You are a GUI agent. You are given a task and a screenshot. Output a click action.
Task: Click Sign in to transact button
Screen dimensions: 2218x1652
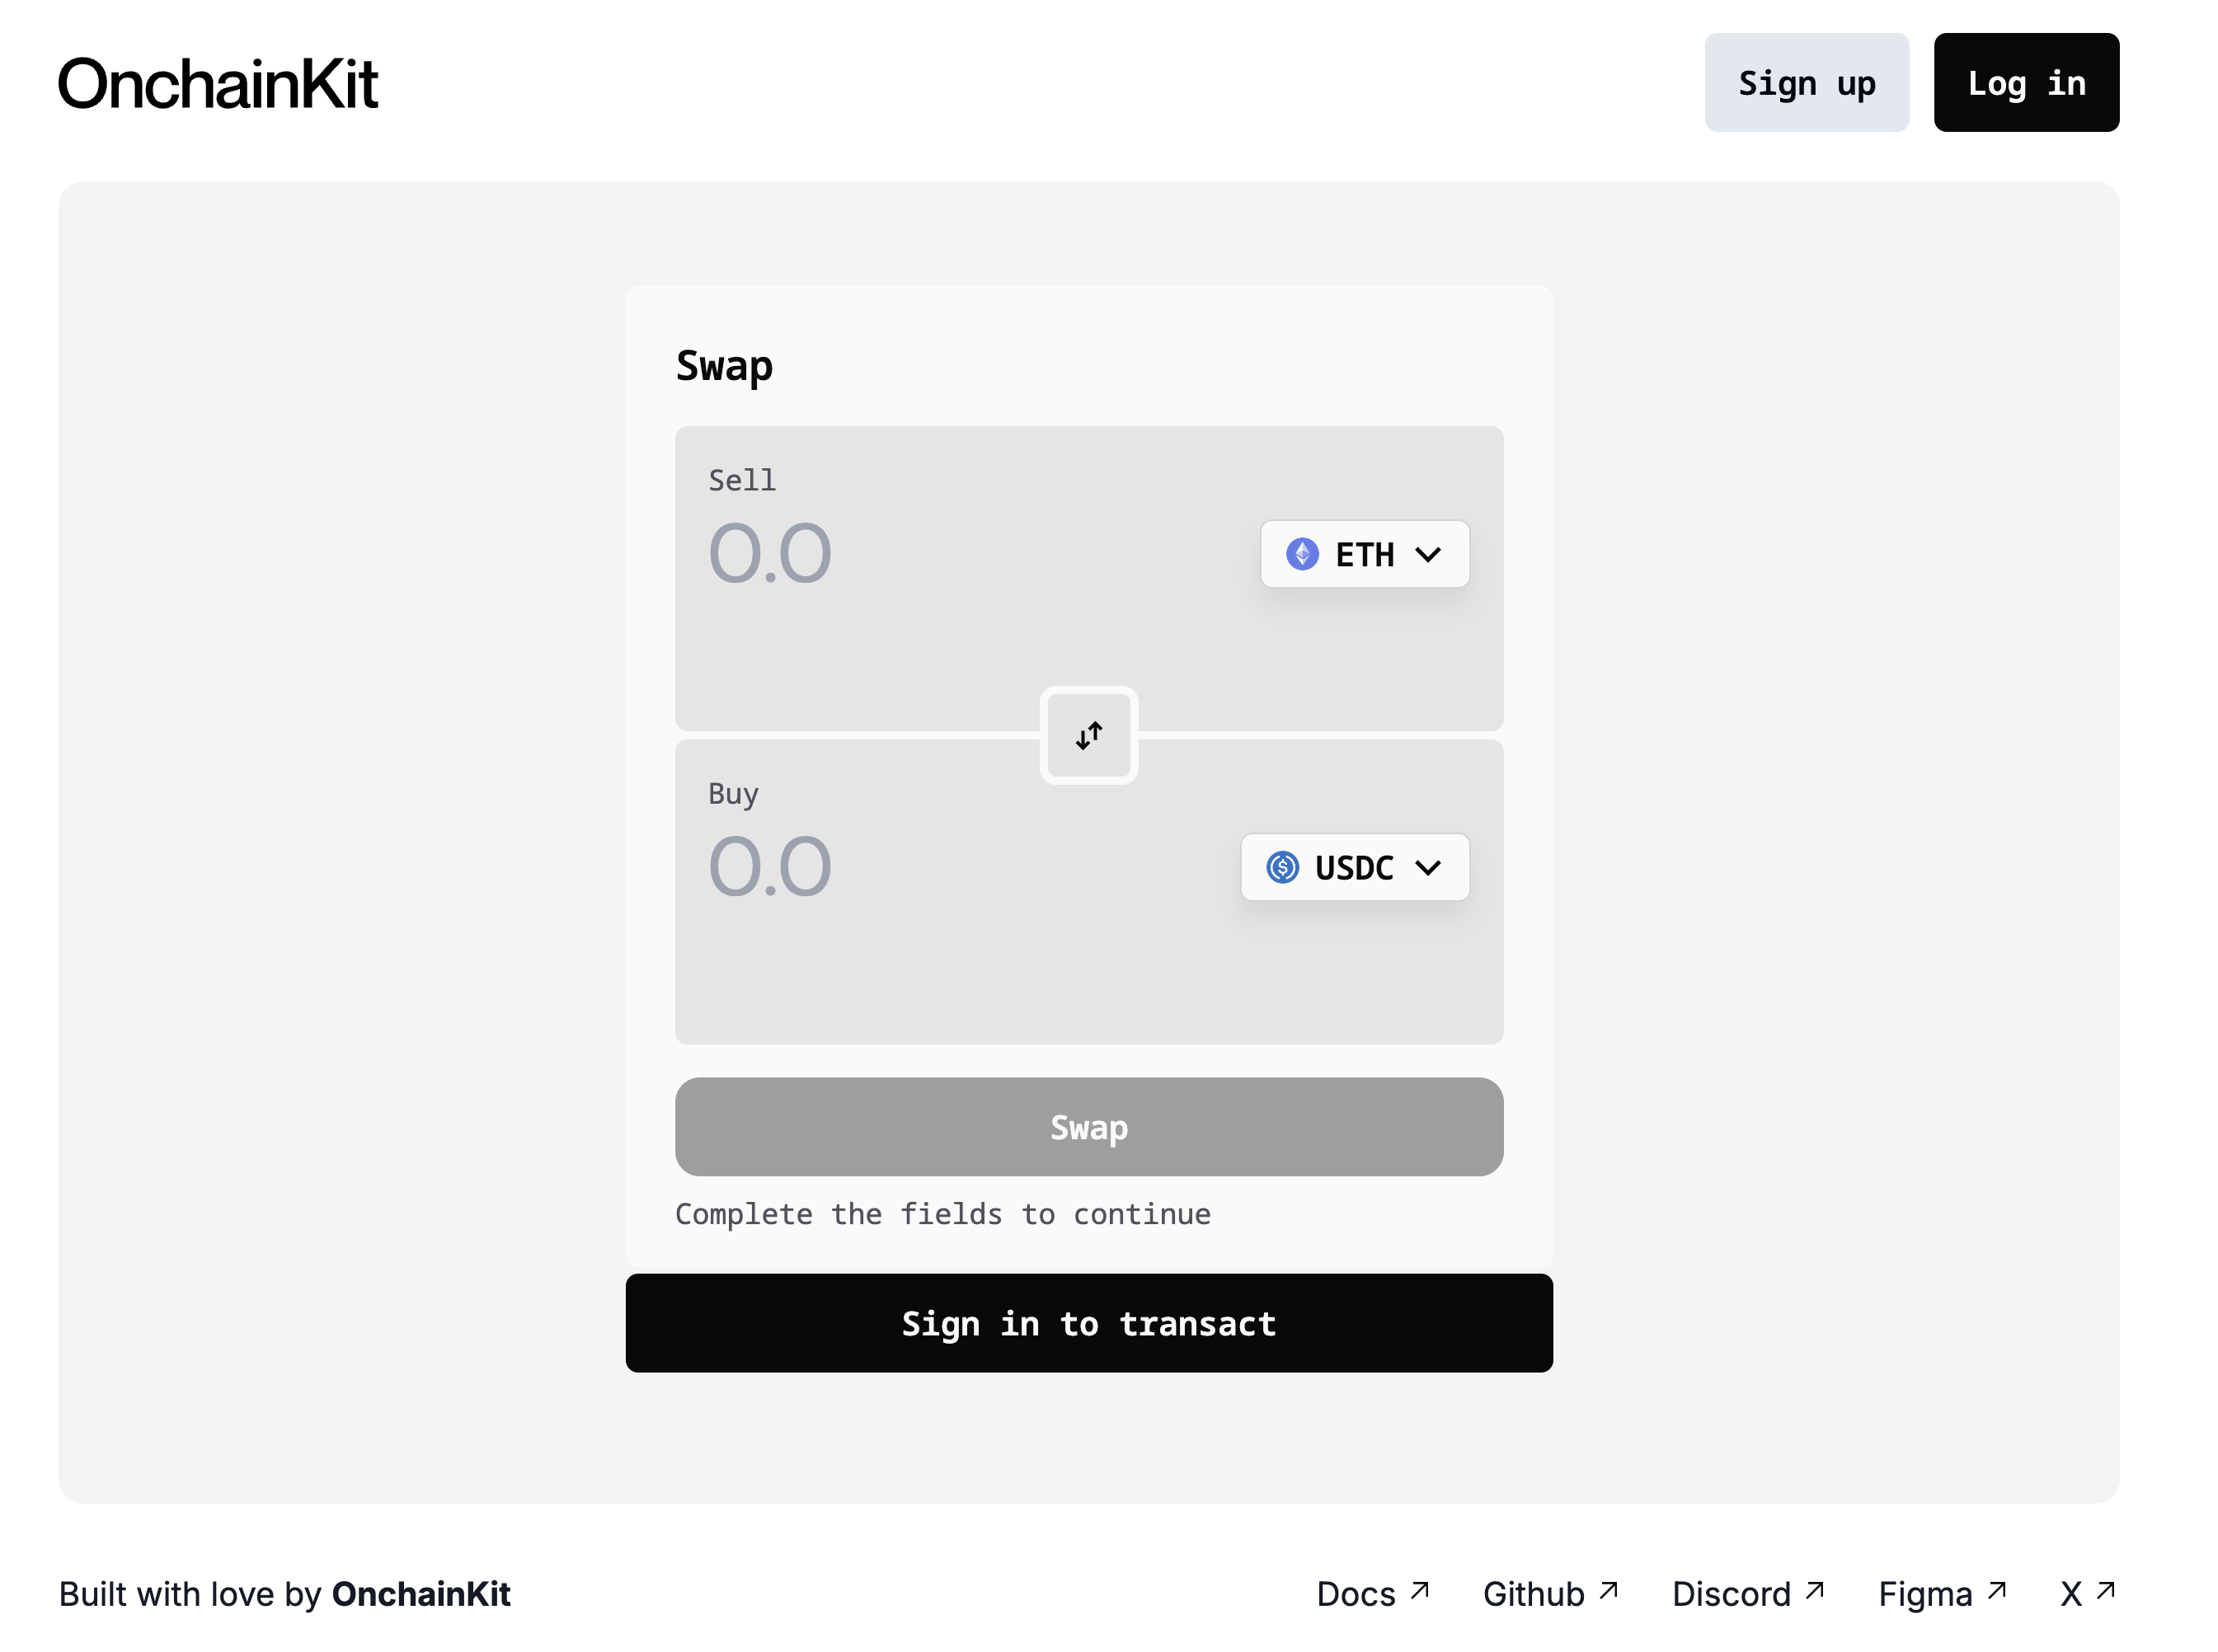pos(1088,1322)
